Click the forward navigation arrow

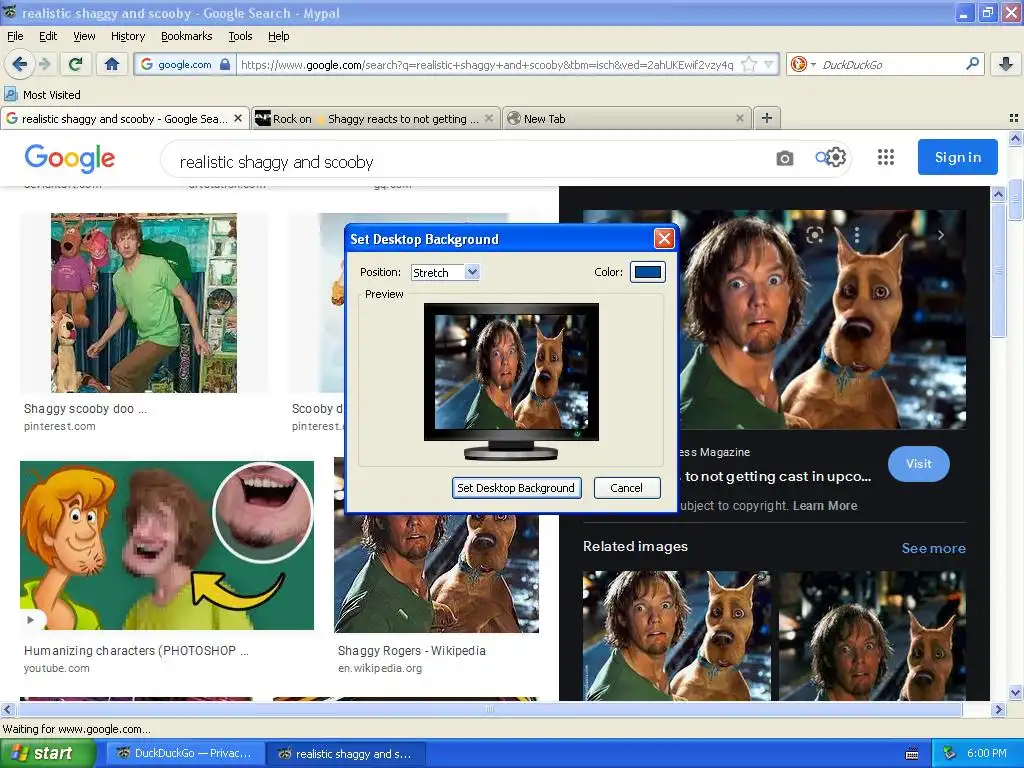(x=45, y=64)
